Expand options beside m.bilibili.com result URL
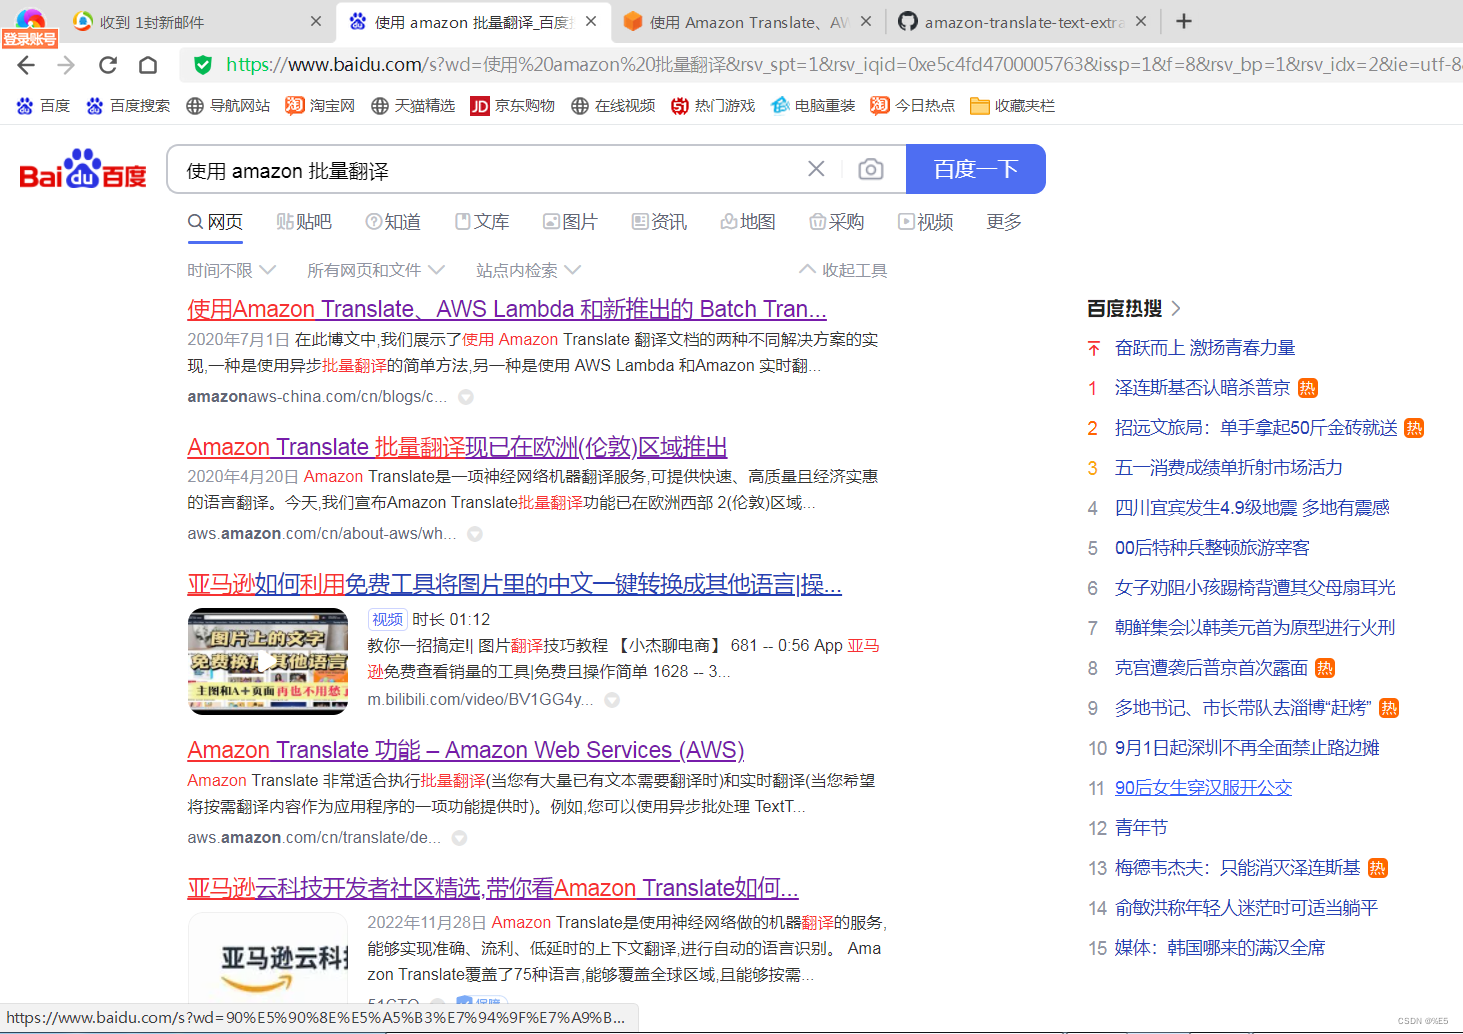Image resolution: width=1463 pixels, height=1034 pixels. [612, 700]
